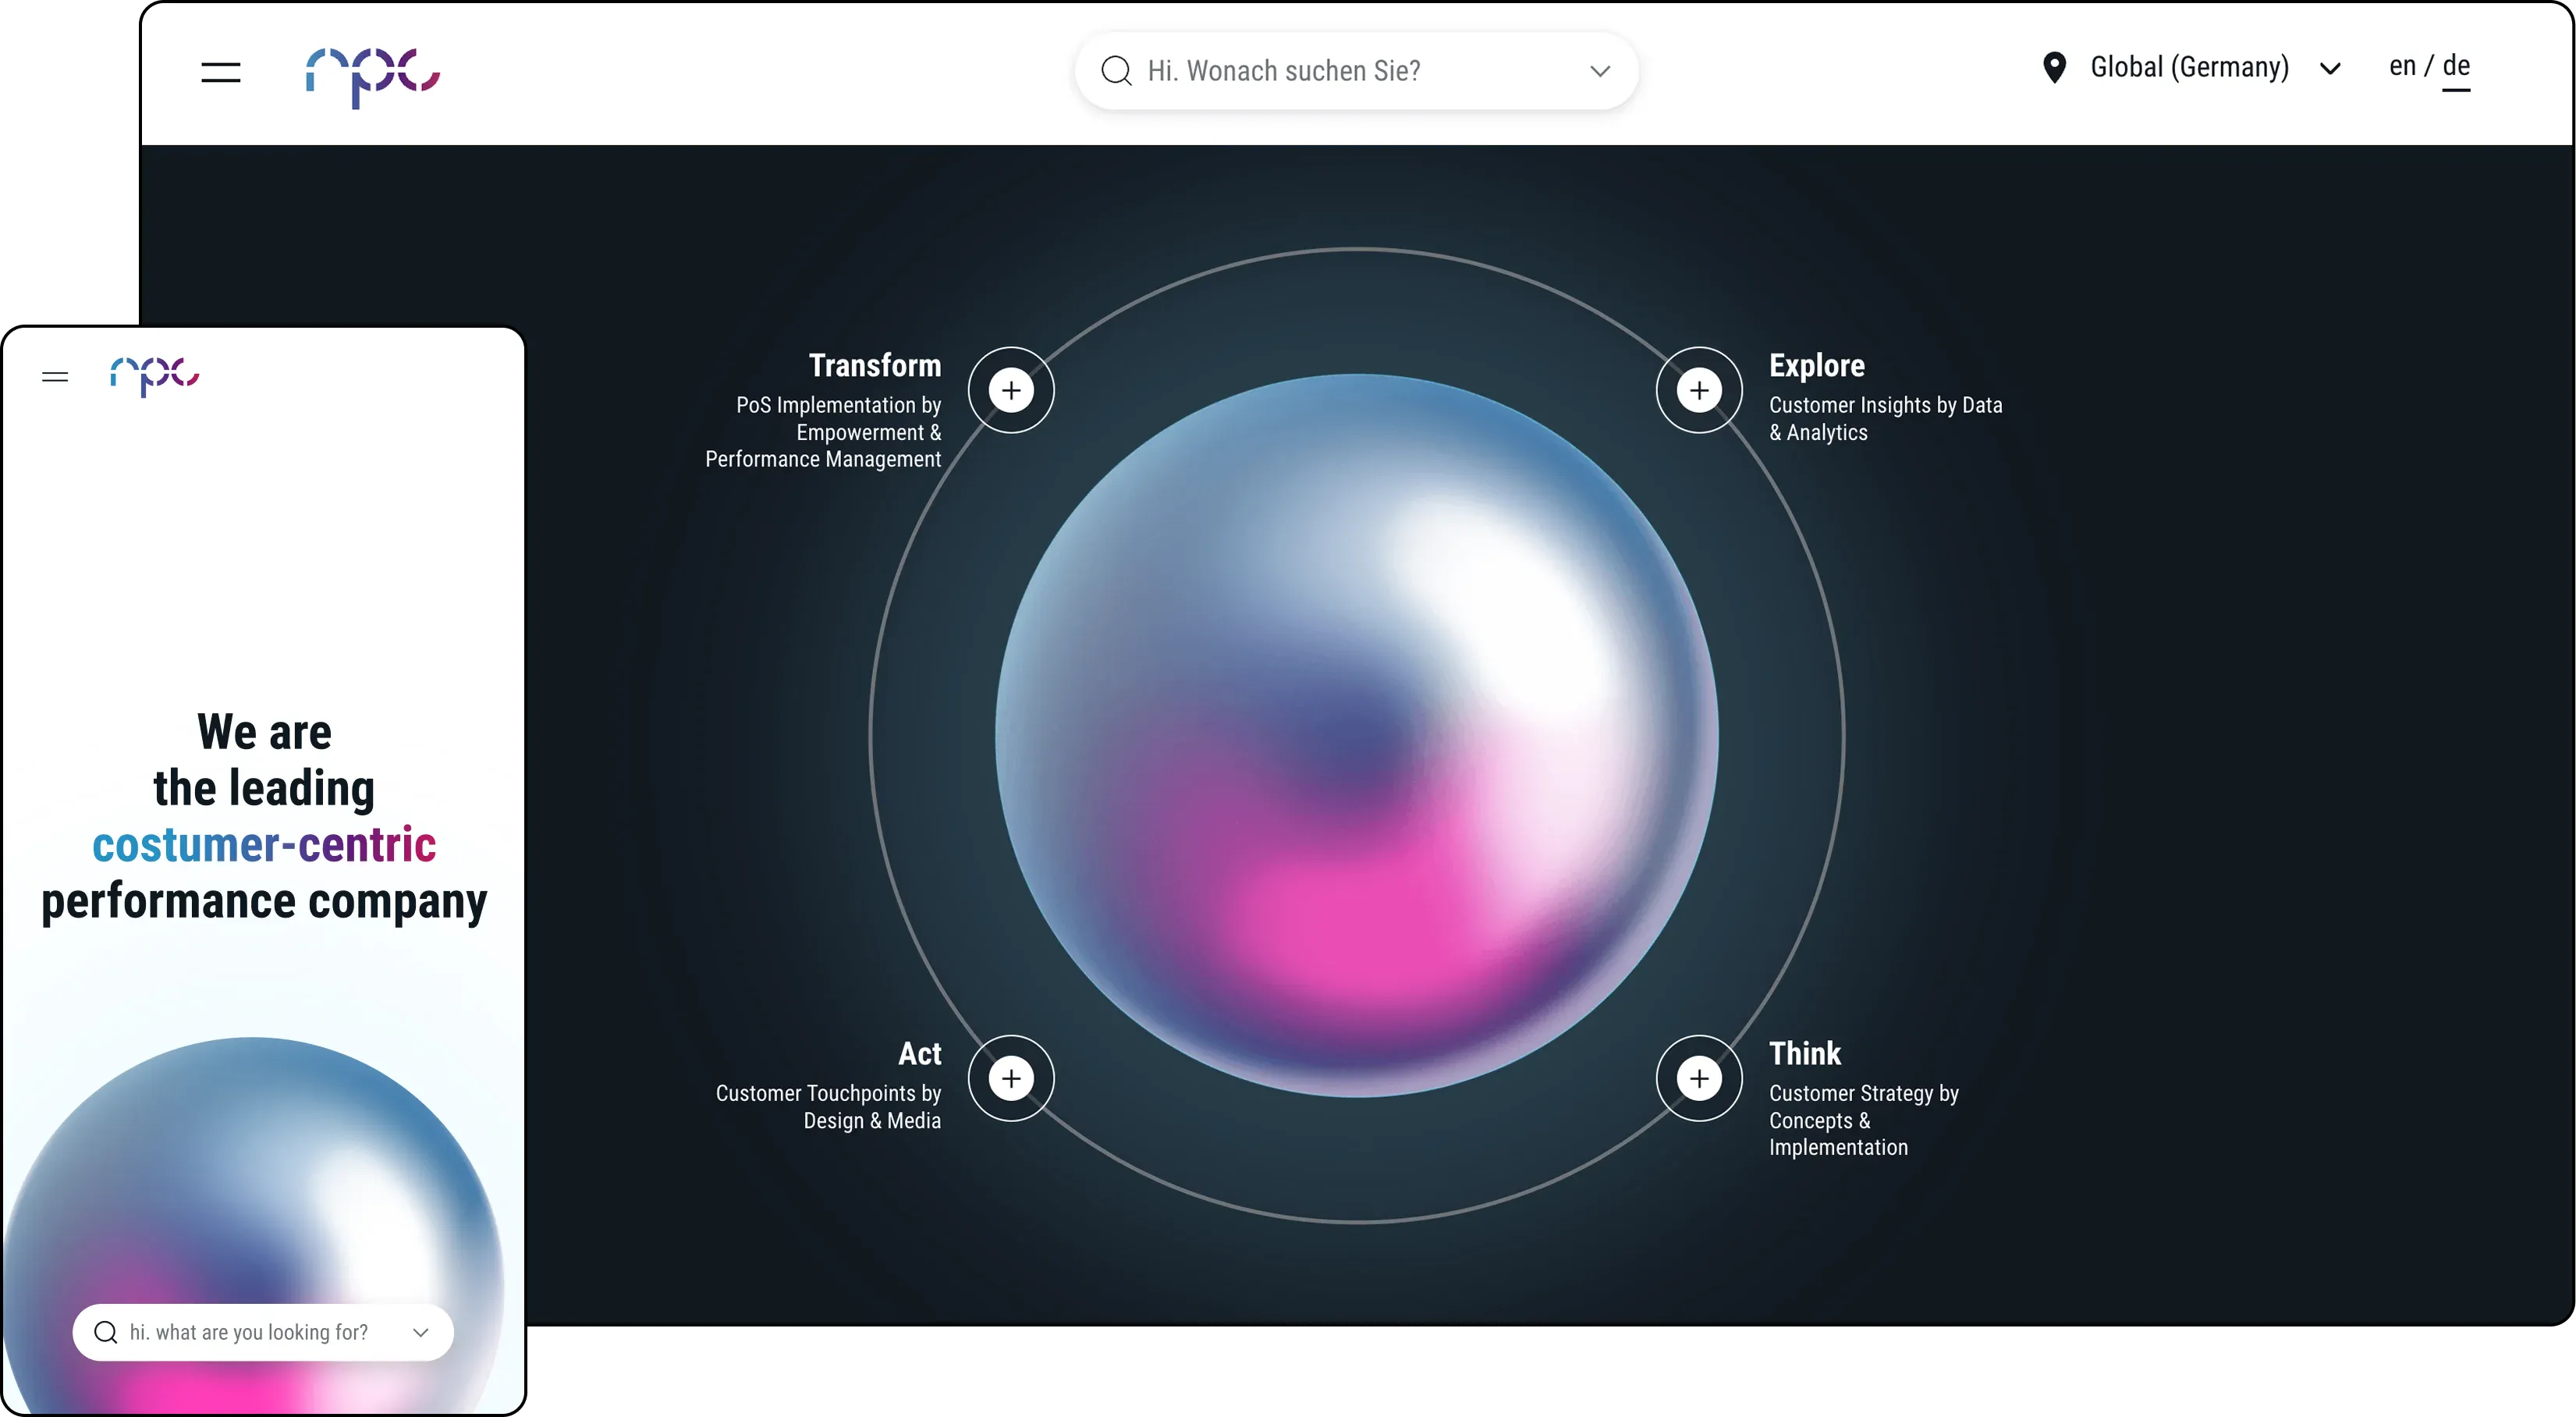The height and width of the screenshot is (1417, 2576).
Task: Open the hamburger menu in desktop header
Action: (220, 72)
